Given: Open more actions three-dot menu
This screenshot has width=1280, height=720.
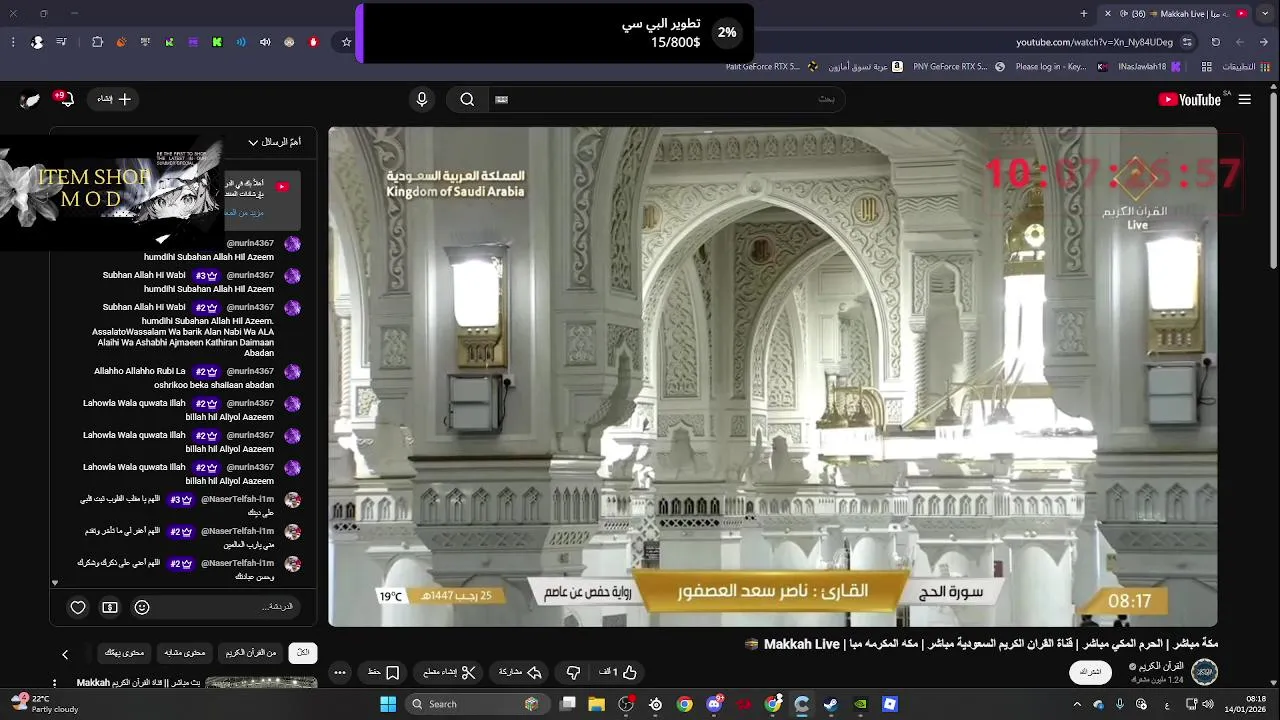Looking at the screenshot, I should pos(340,672).
